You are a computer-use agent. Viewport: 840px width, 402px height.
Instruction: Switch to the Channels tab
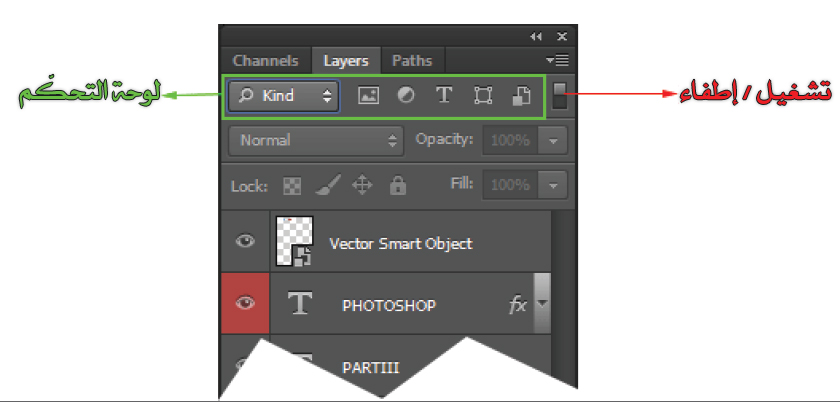coord(266,61)
